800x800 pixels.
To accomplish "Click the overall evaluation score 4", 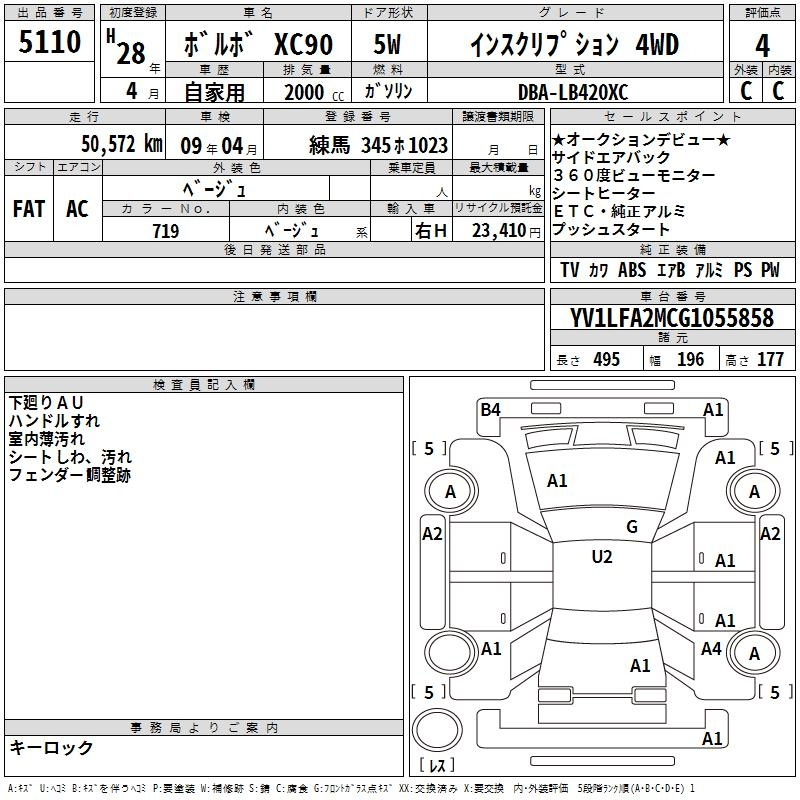I will [x=762, y=46].
